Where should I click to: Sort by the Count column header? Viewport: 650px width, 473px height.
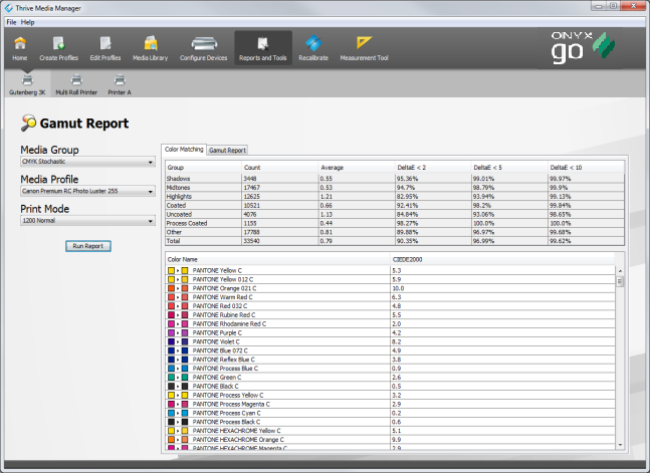(280, 167)
